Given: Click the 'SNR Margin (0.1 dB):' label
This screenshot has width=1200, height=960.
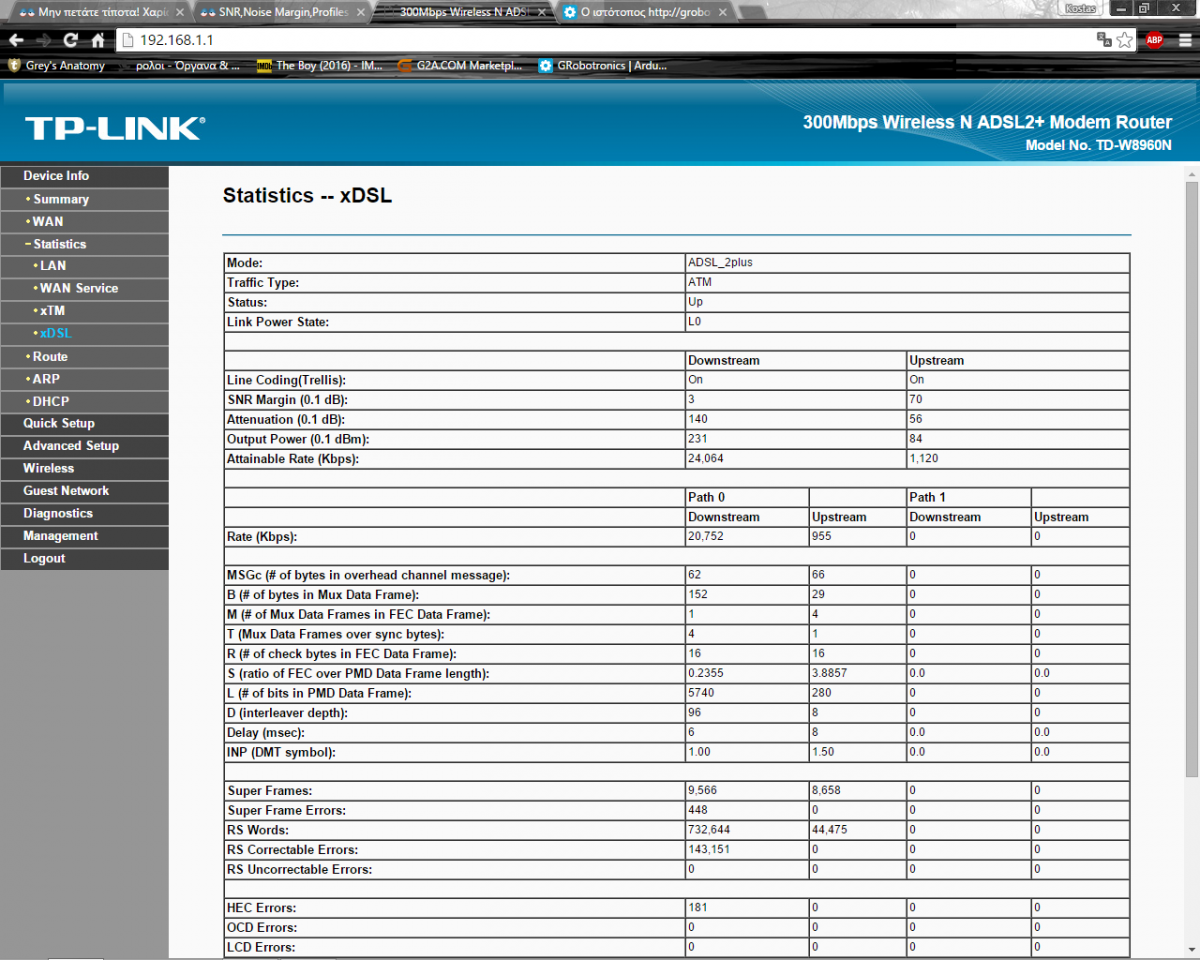Looking at the screenshot, I should [287, 400].
